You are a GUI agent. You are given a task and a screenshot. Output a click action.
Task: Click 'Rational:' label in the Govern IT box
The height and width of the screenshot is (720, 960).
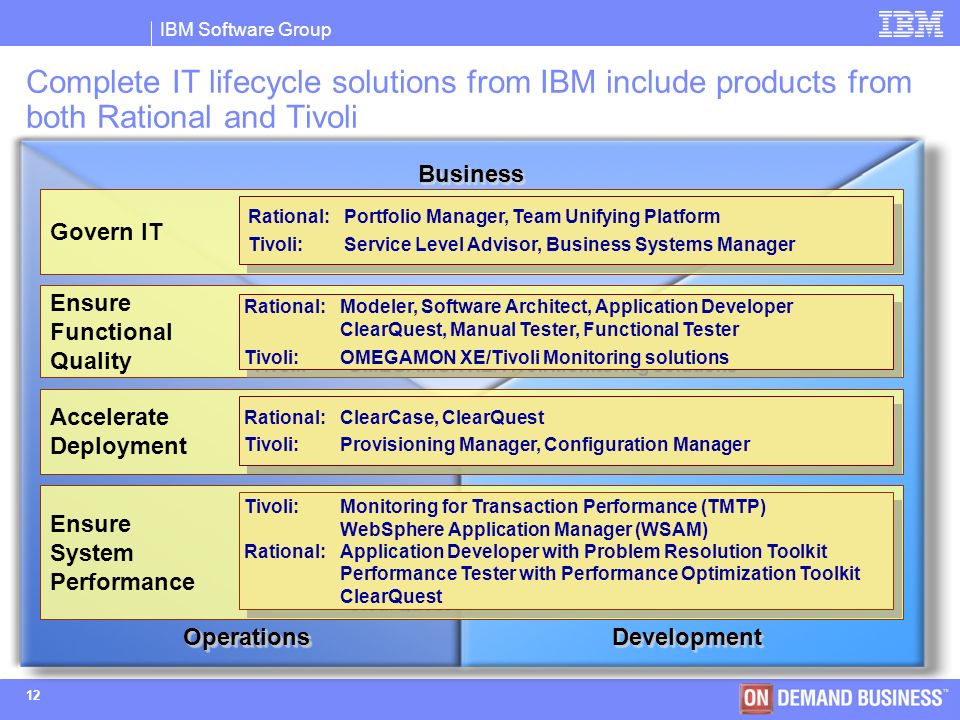[x=288, y=216]
